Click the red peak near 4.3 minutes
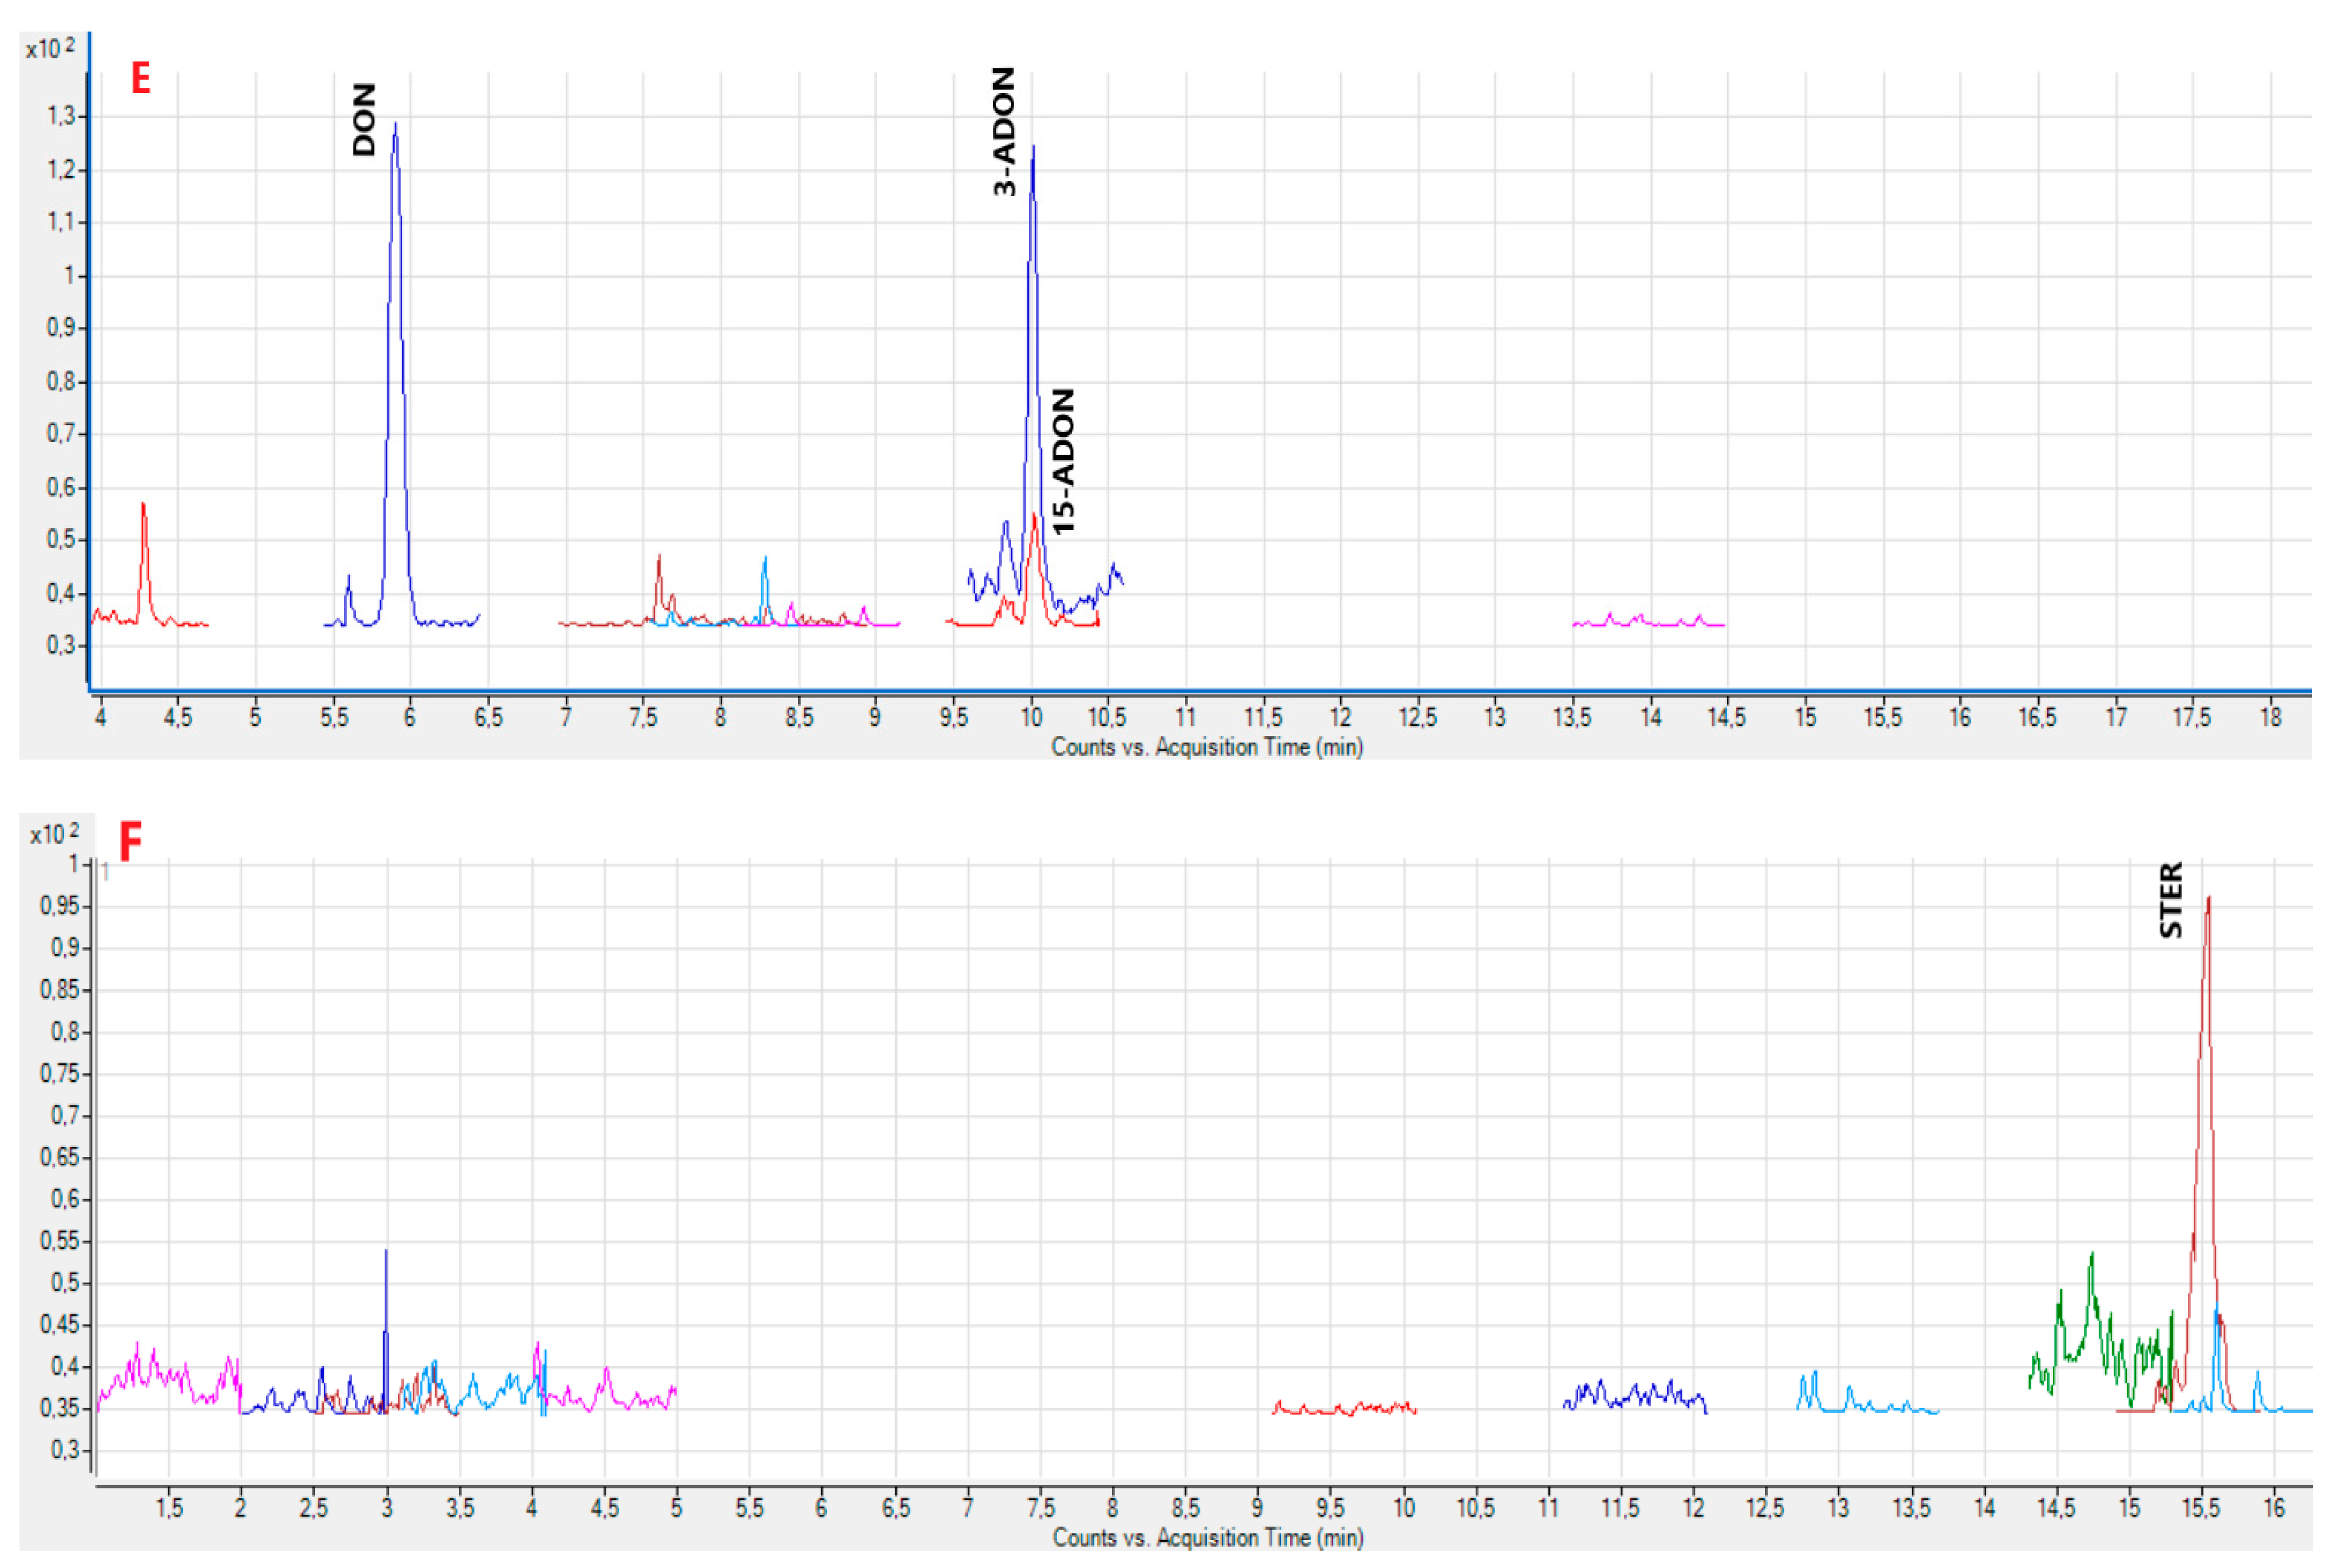This screenshot has width=2342, height=1568. point(143,506)
